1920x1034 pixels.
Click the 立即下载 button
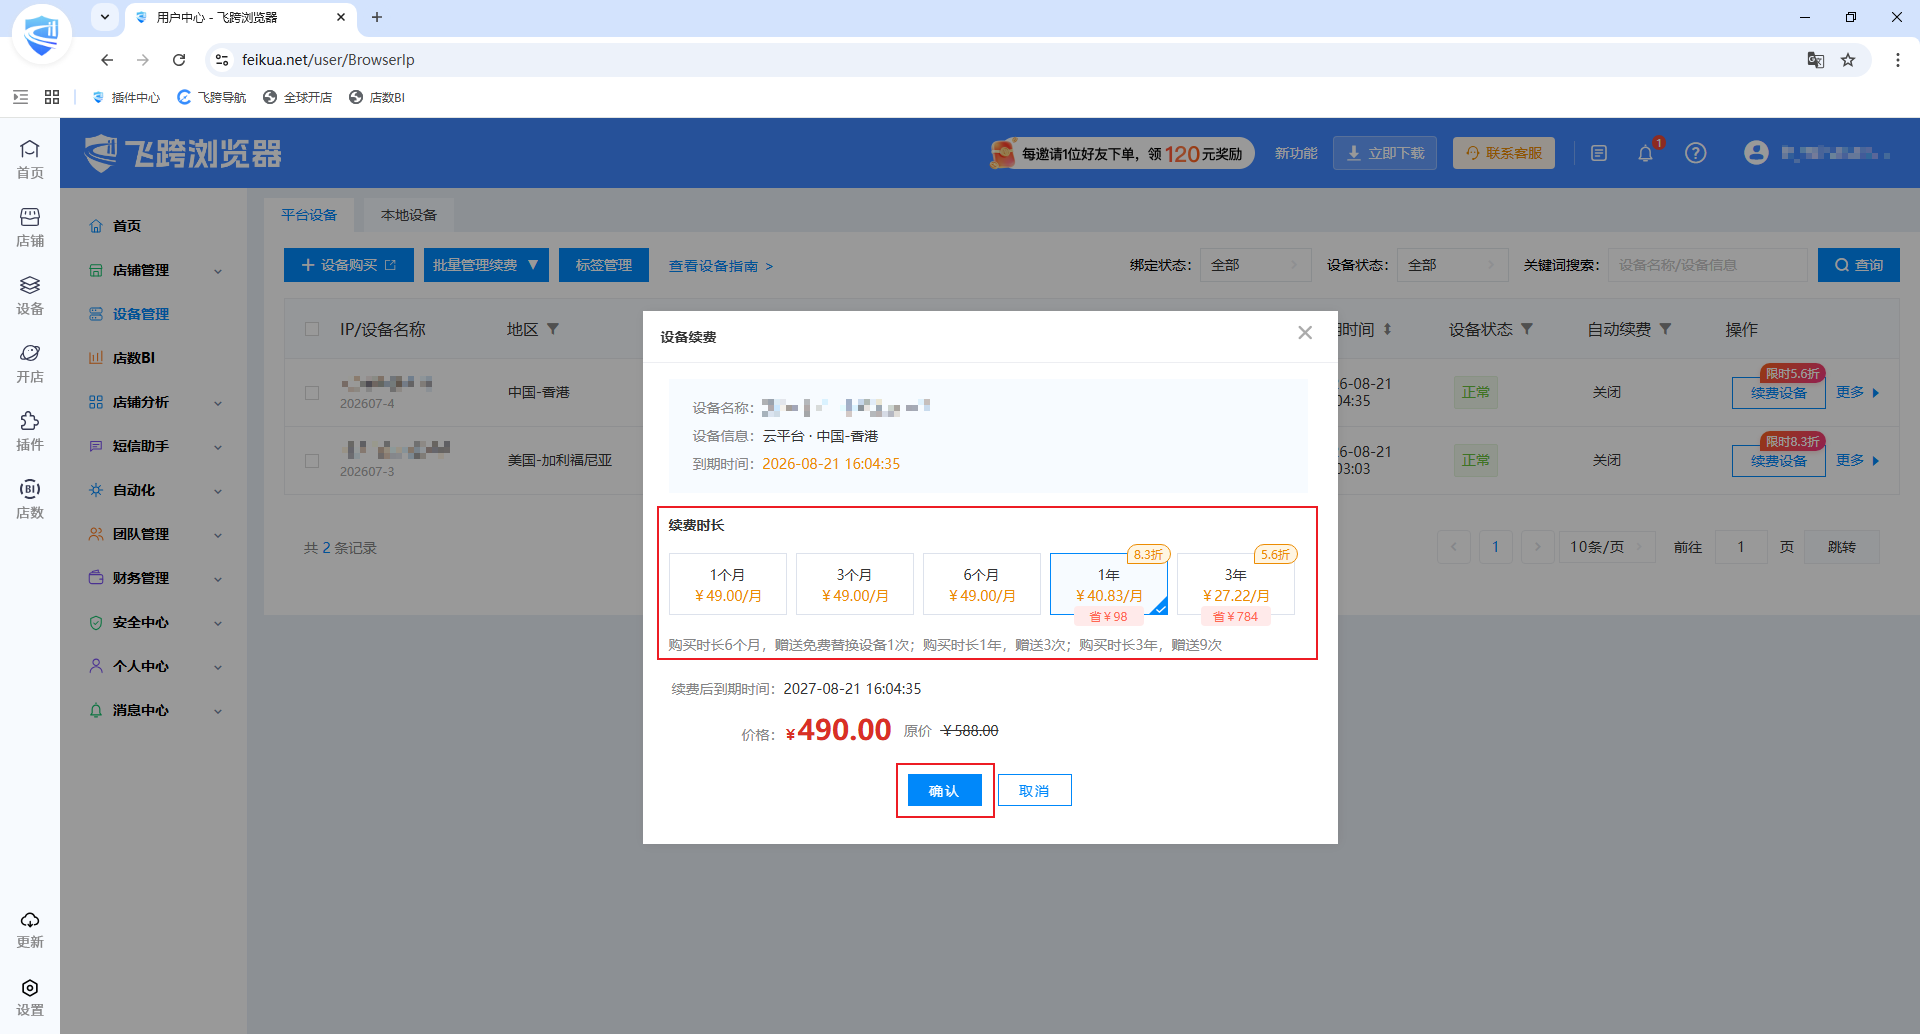coord(1385,153)
